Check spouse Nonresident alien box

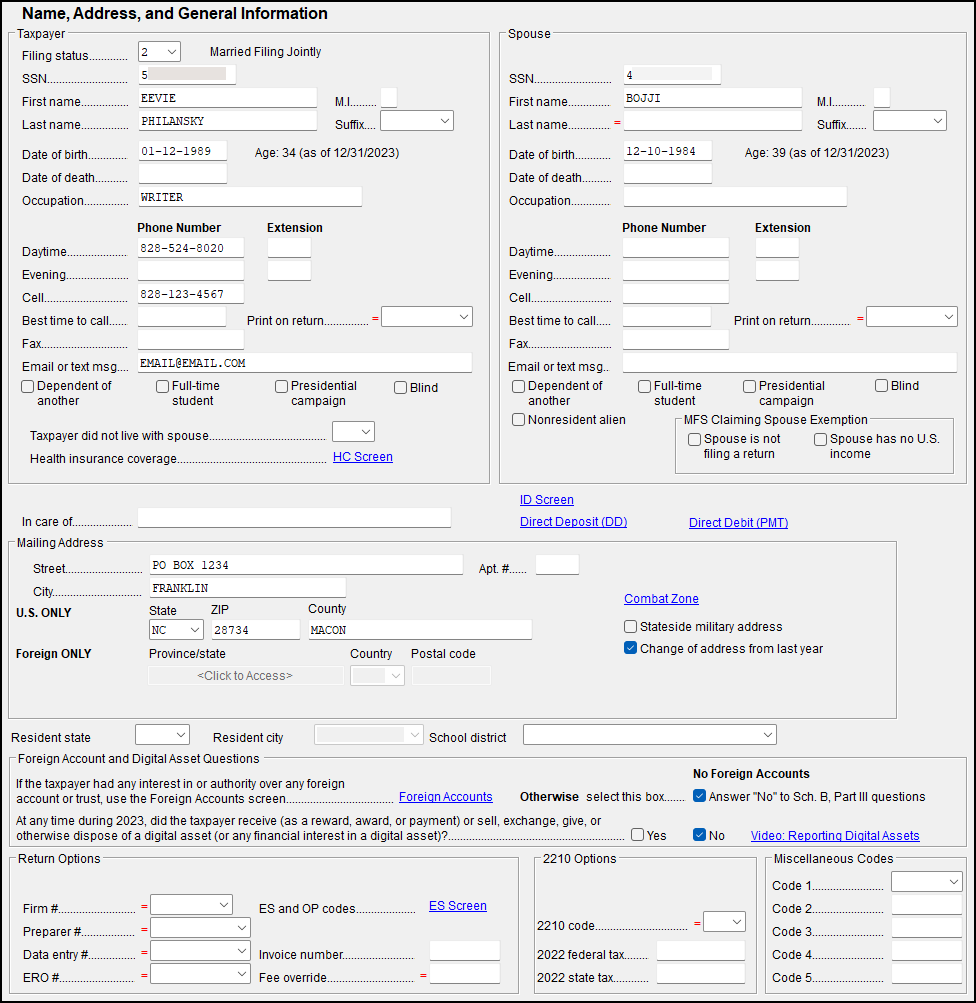tap(519, 420)
